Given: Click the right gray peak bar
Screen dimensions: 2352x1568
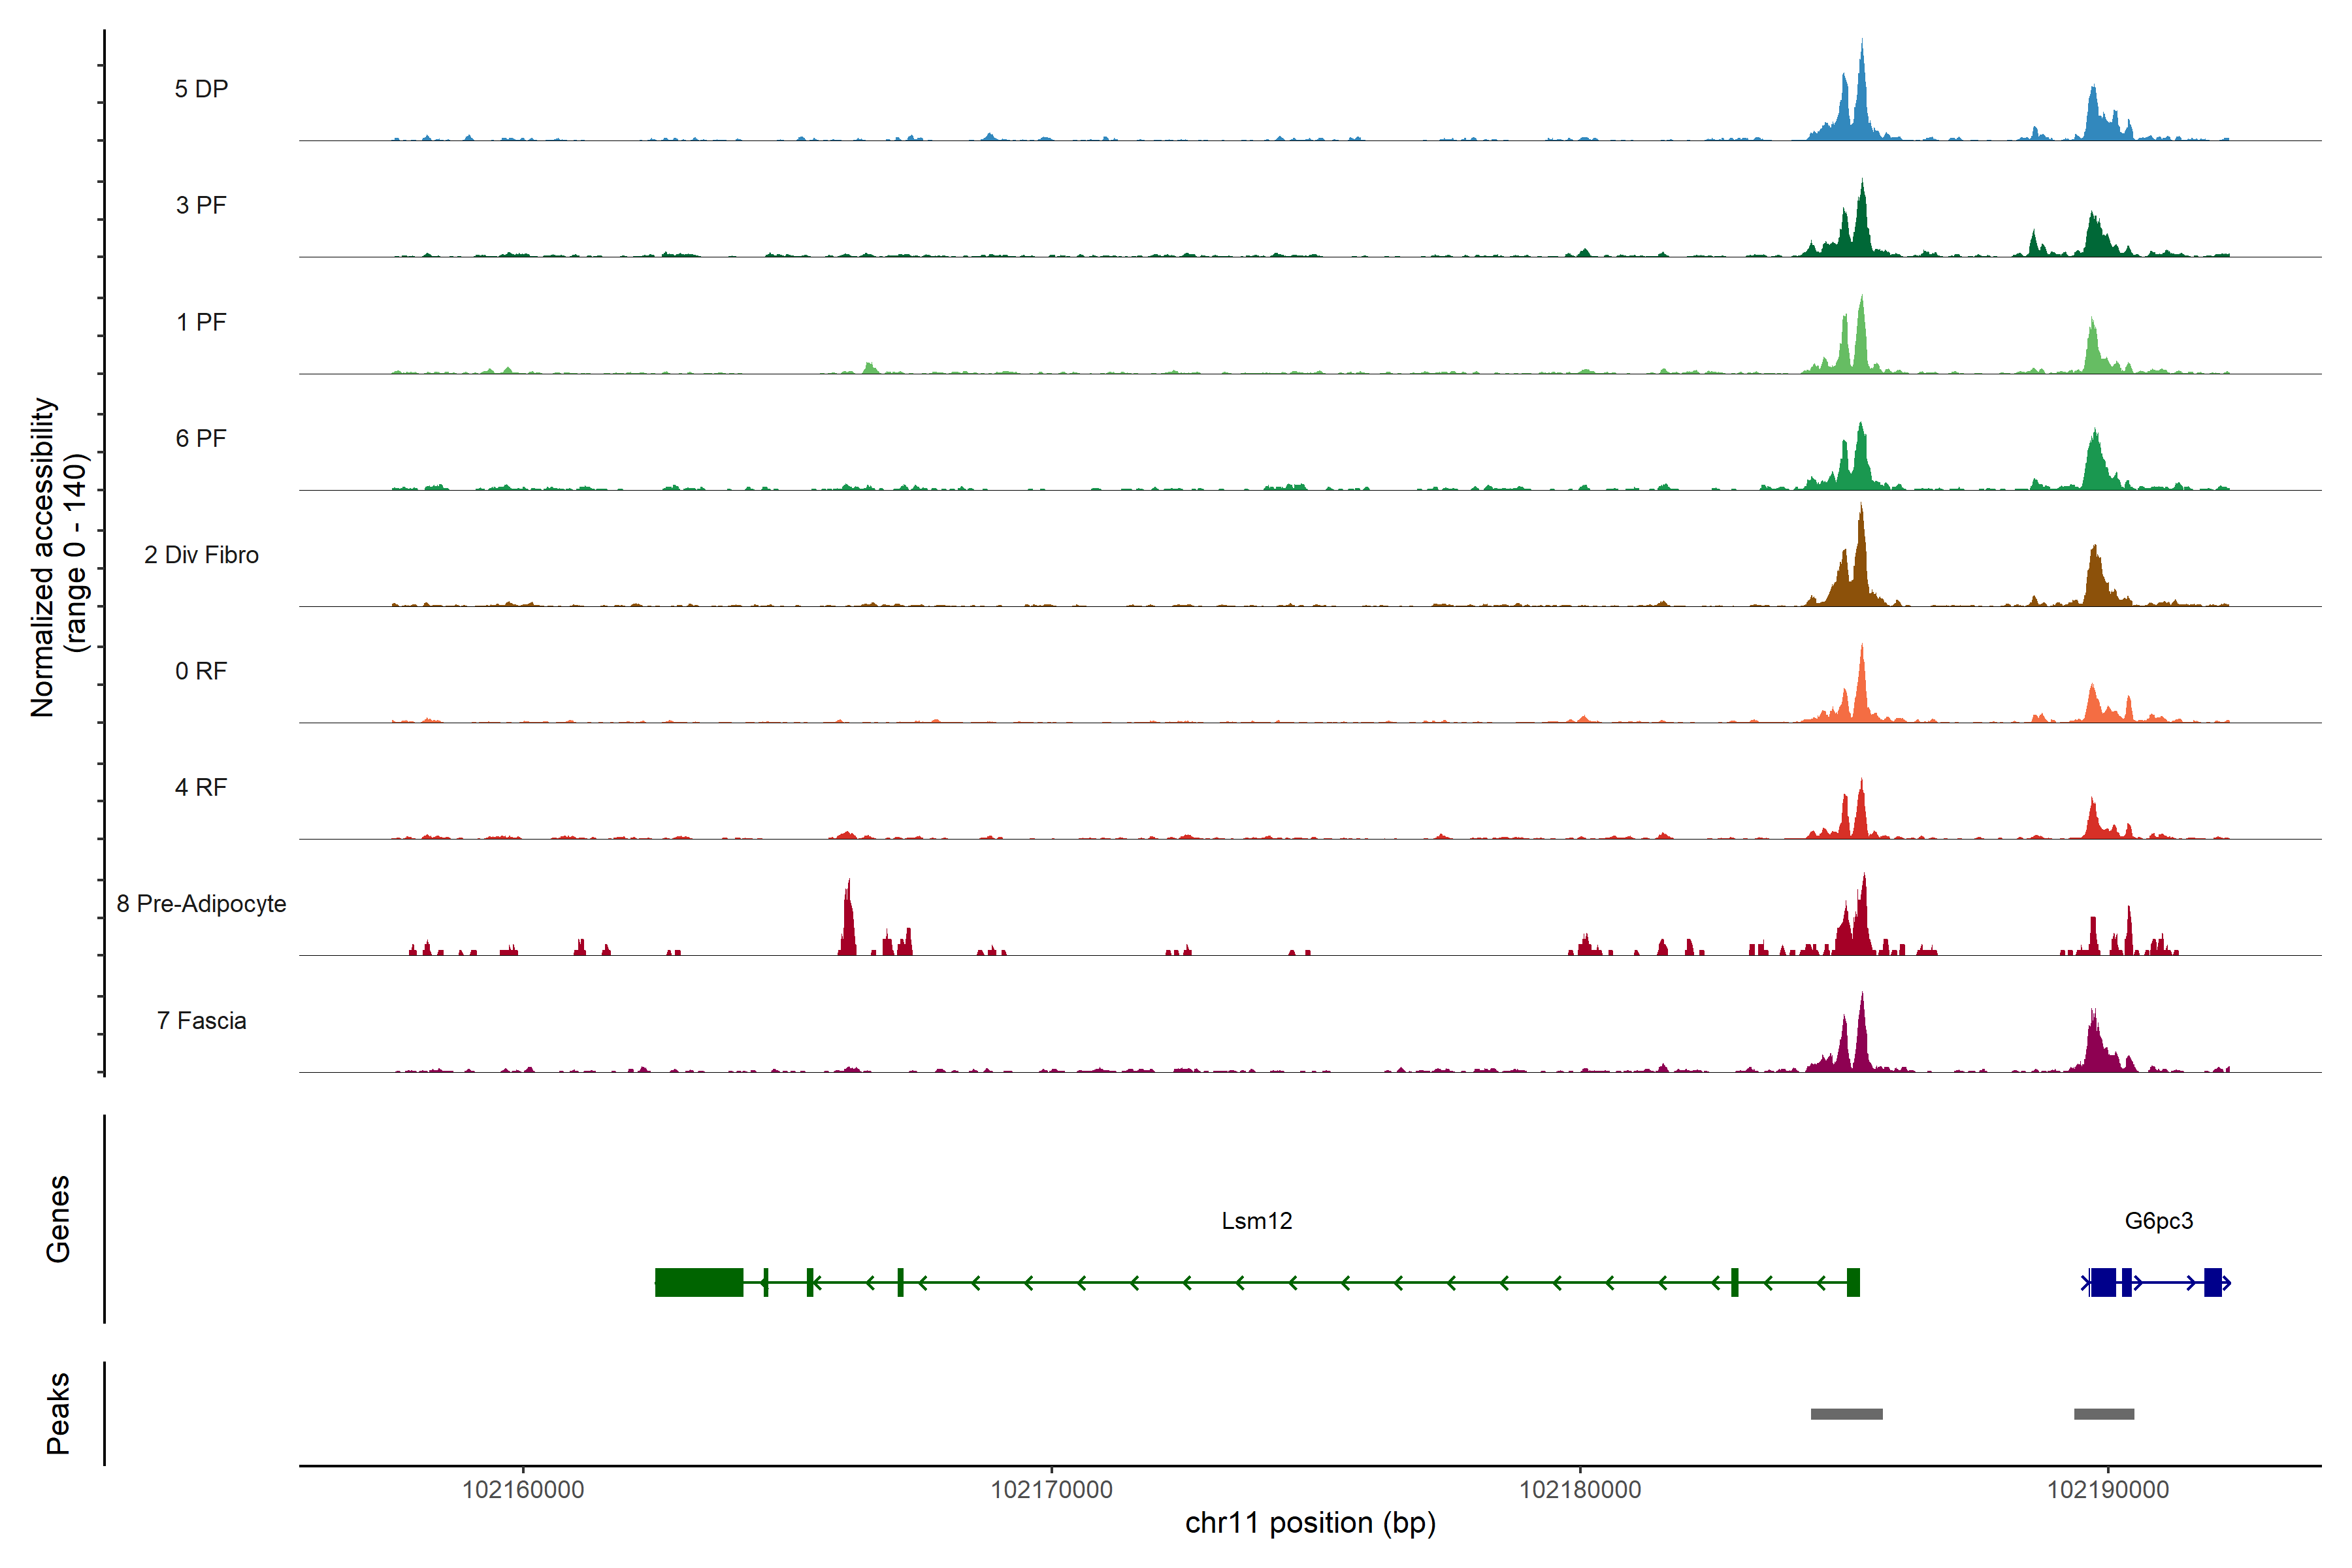Looking at the screenshot, I should [2103, 1414].
